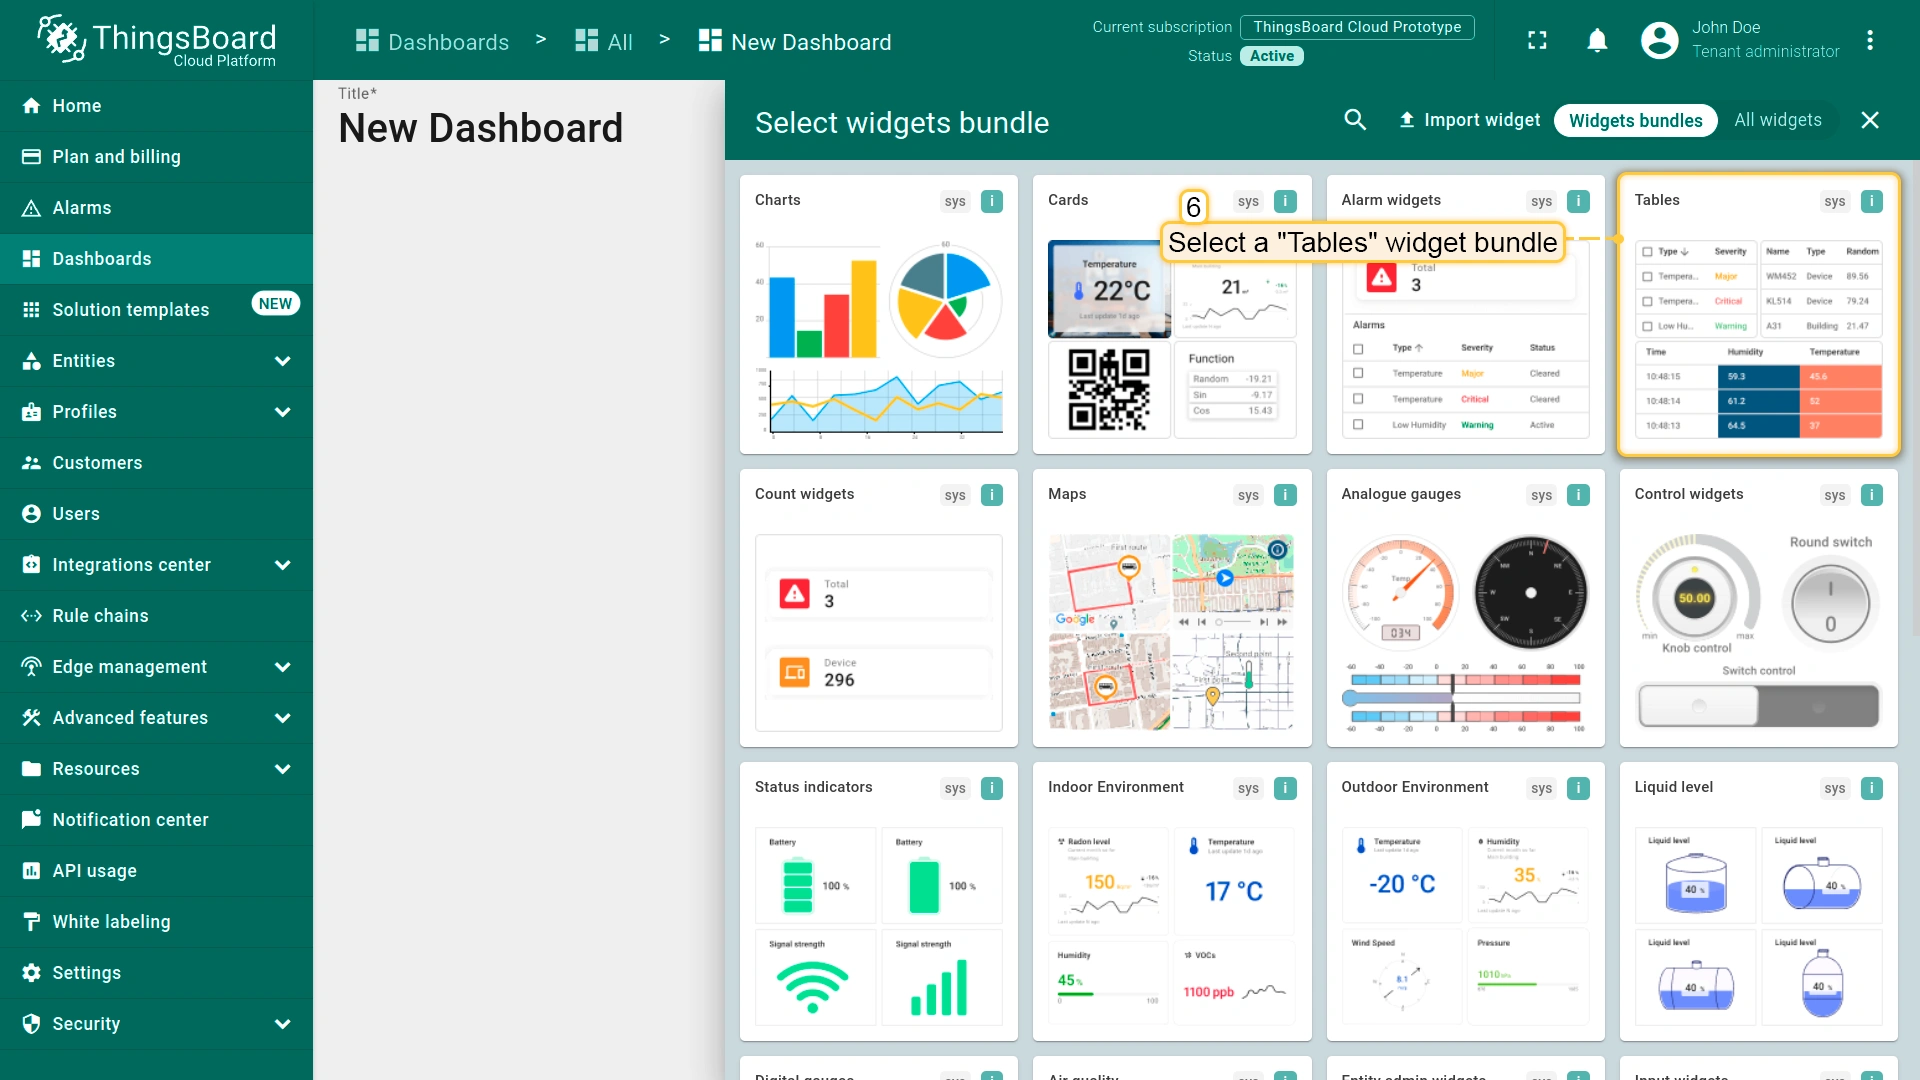This screenshot has height=1080, width=1920.
Task: Open Rule chains in sidebar
Action: (100, 616)
